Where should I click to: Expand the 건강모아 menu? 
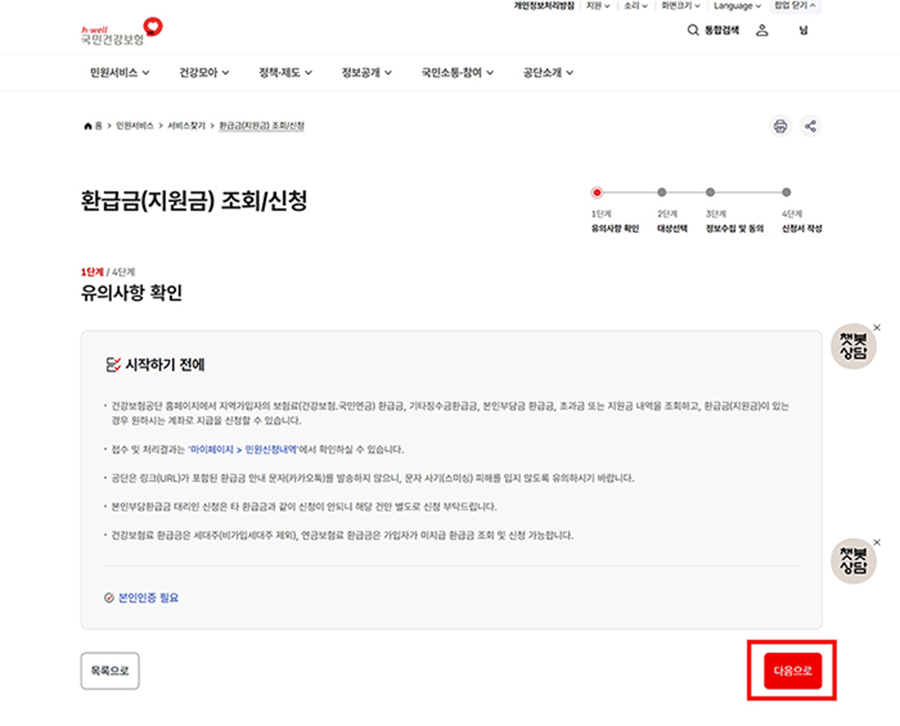204,73
